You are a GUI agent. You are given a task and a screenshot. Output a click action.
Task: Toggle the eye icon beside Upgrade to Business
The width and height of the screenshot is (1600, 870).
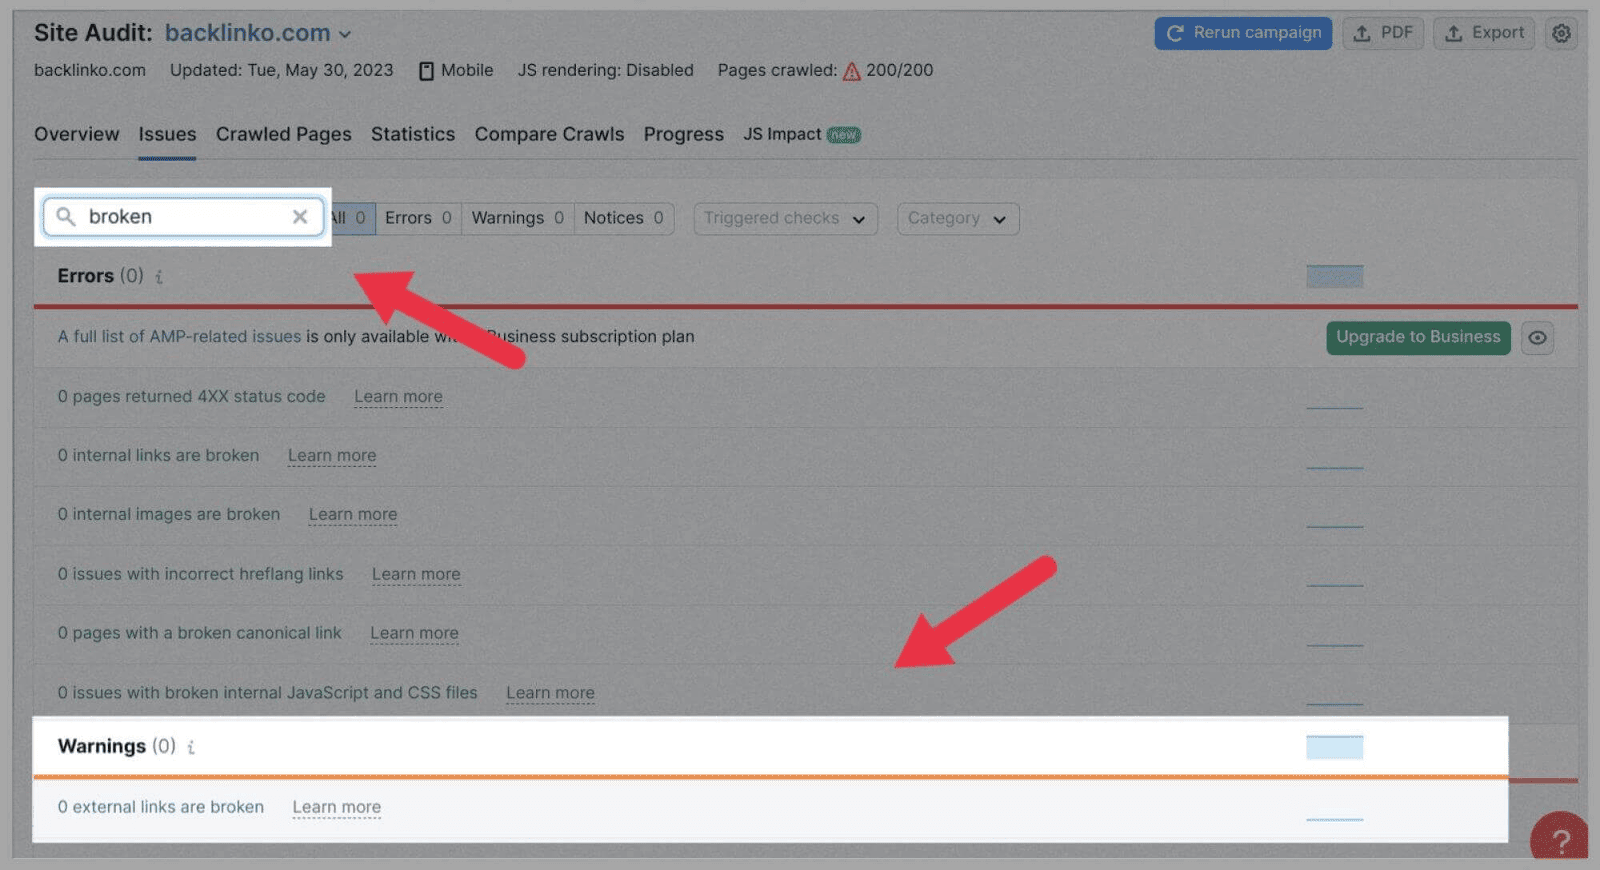click(1537, 338)
